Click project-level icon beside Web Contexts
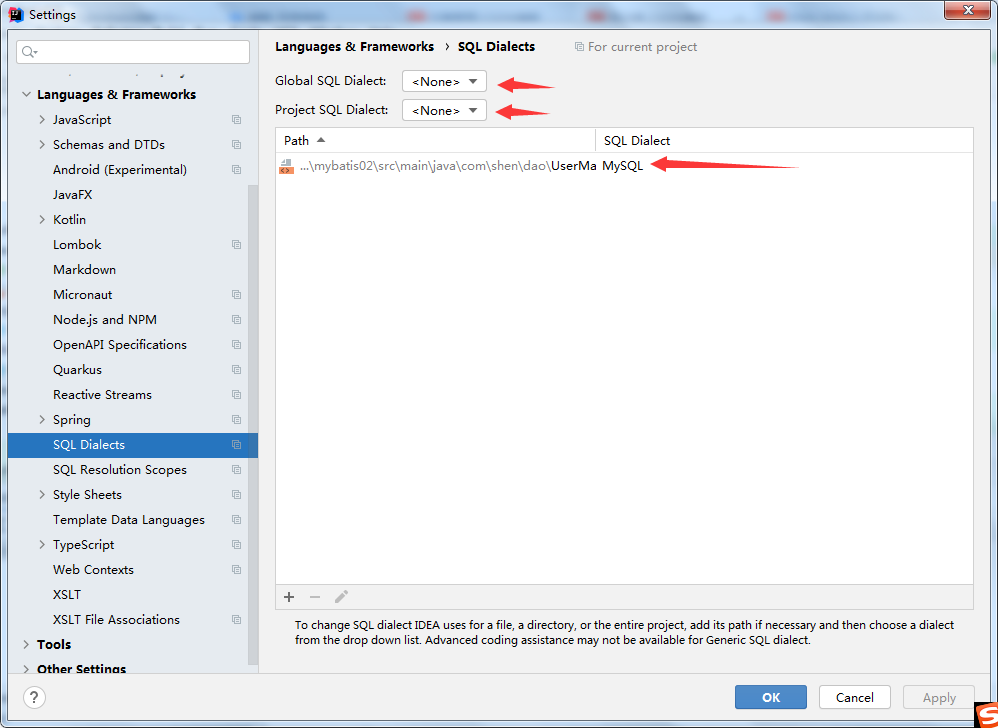The image size is (998, 728). pyautogui.click(x=237, y=570)
